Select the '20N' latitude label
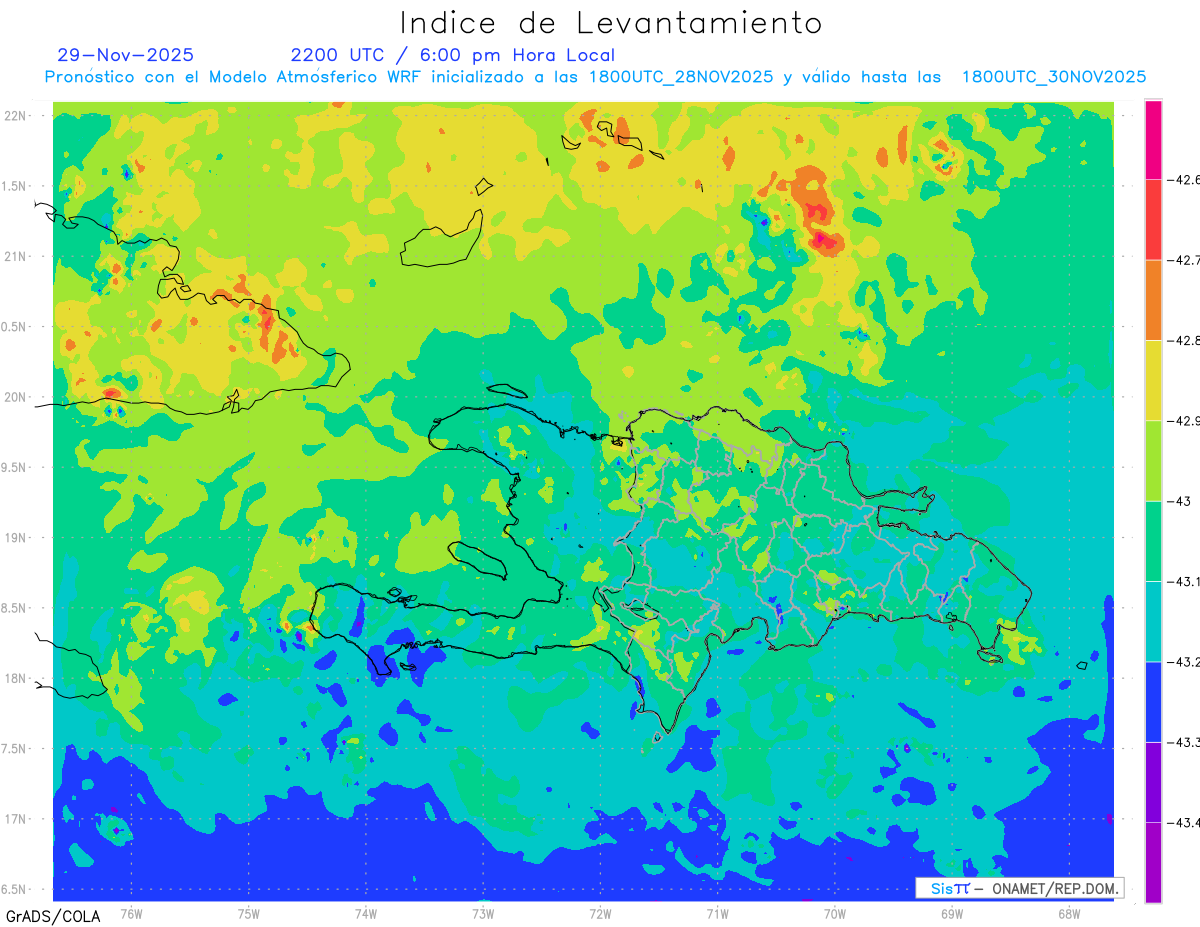Viewport: 1200px width, 927px height. coord(16,397)
